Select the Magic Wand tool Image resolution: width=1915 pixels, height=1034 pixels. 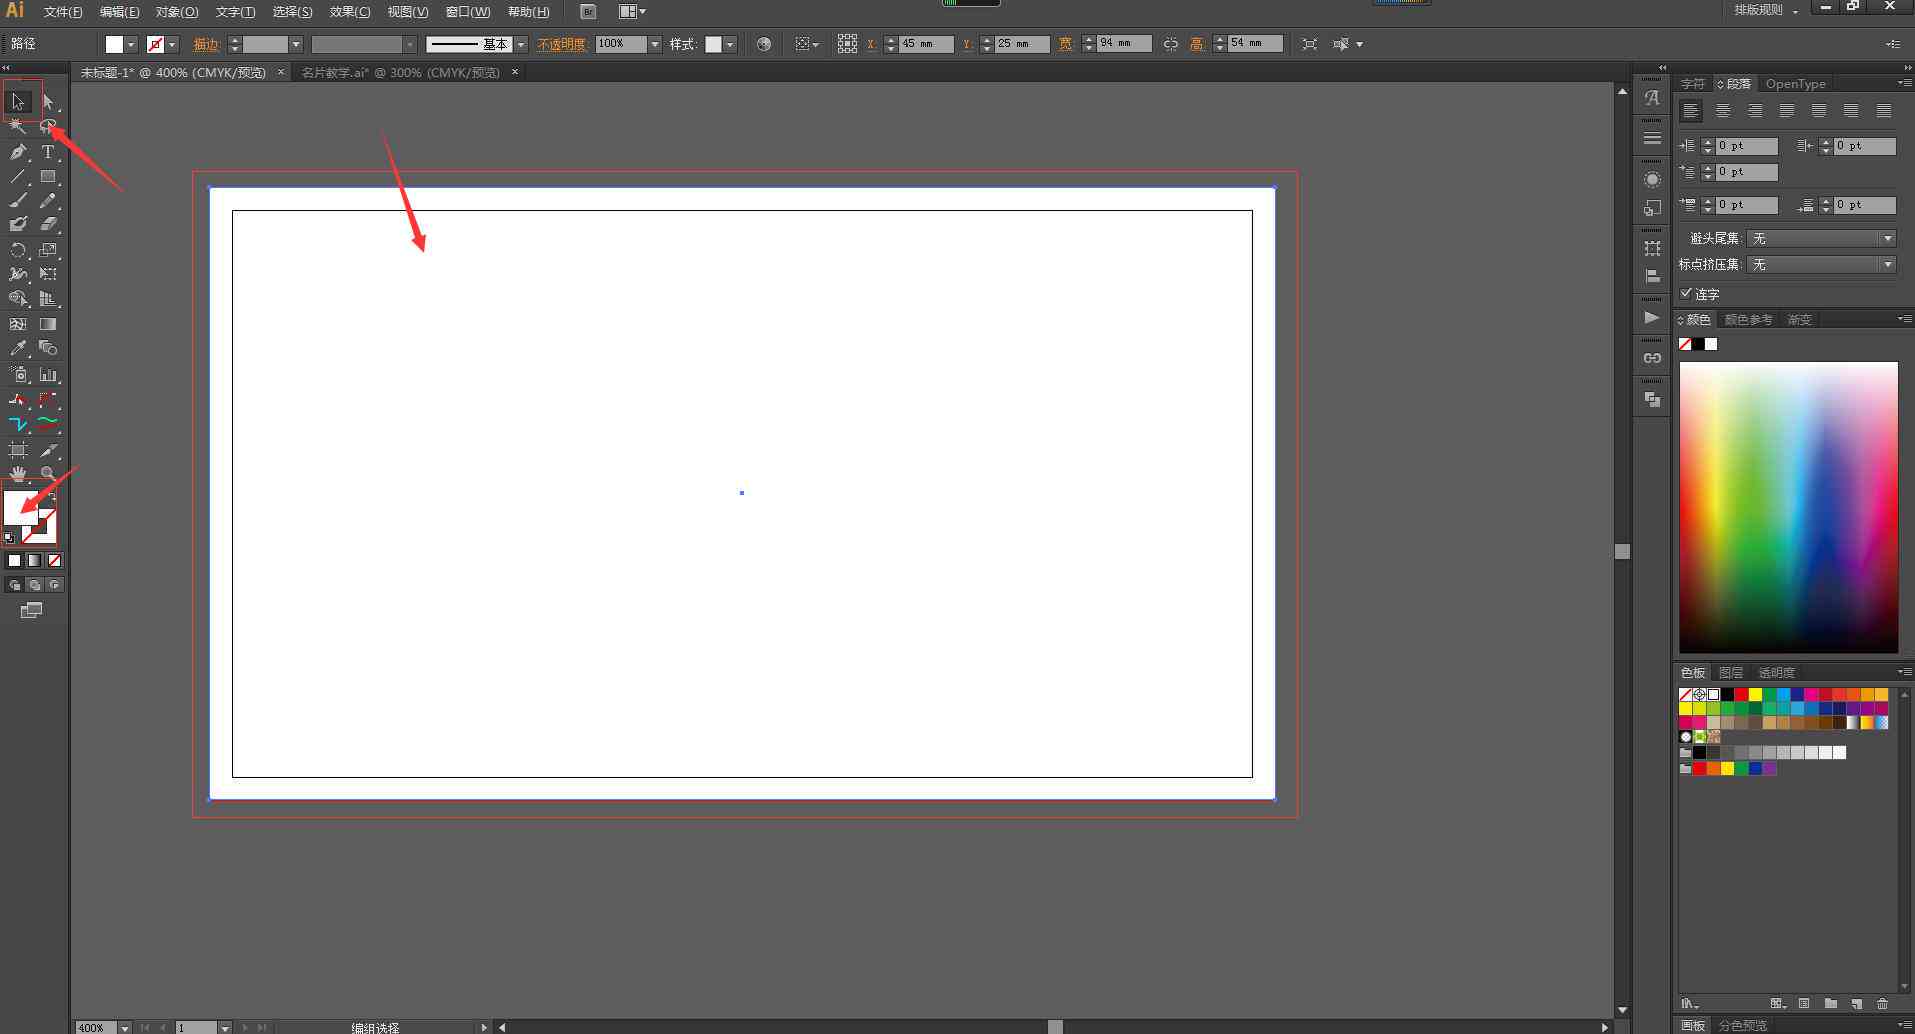tap(18, 127)
